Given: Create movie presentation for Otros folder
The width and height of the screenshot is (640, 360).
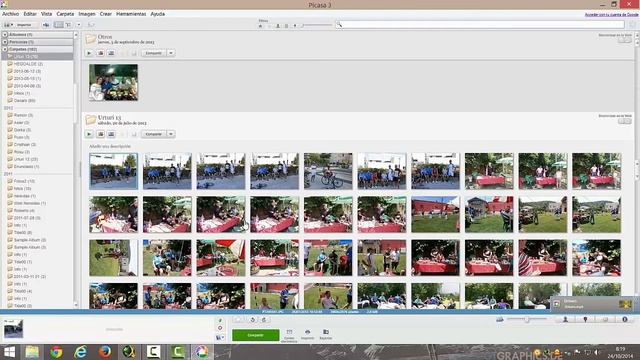Looking at the screenshot, I should (111, 53).
